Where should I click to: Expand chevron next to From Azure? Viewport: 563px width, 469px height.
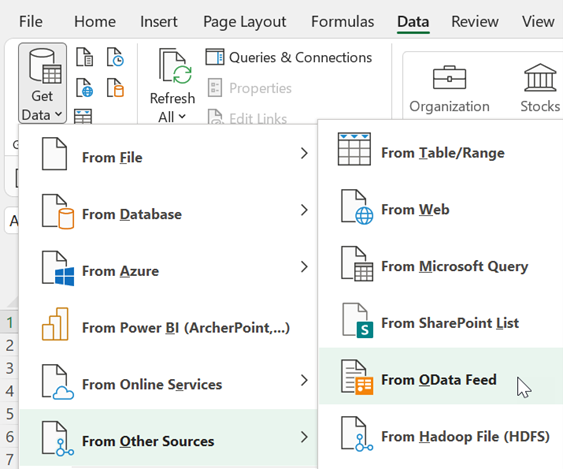(304, 267)
